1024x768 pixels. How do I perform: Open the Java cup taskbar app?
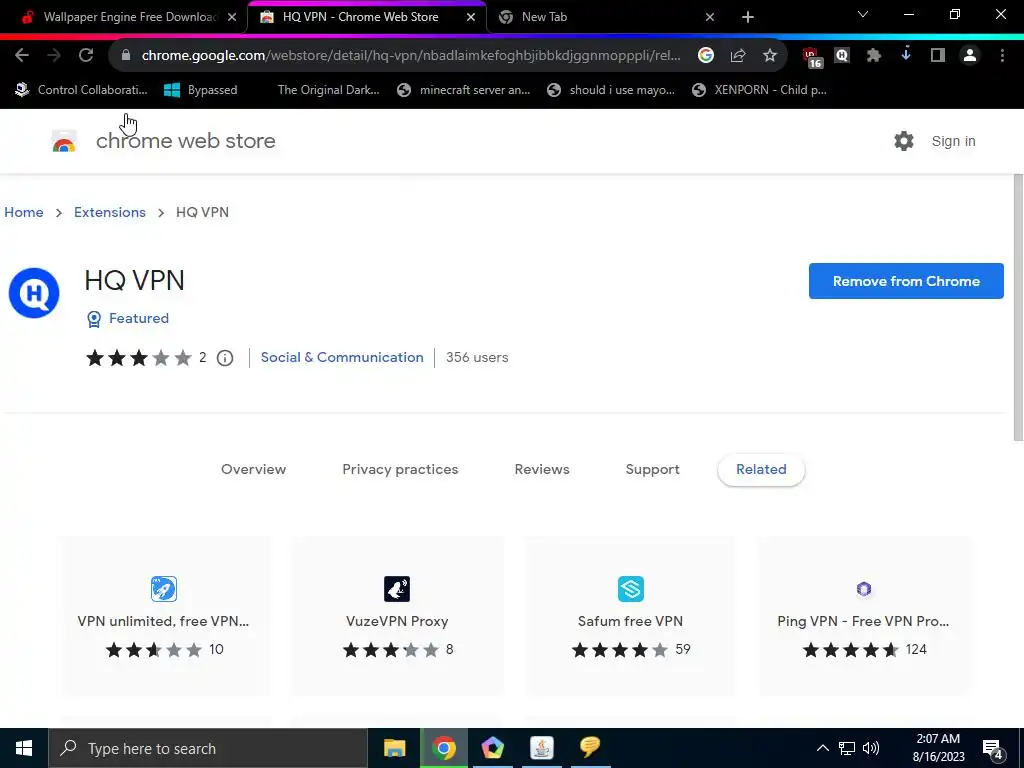pos(541,748)
